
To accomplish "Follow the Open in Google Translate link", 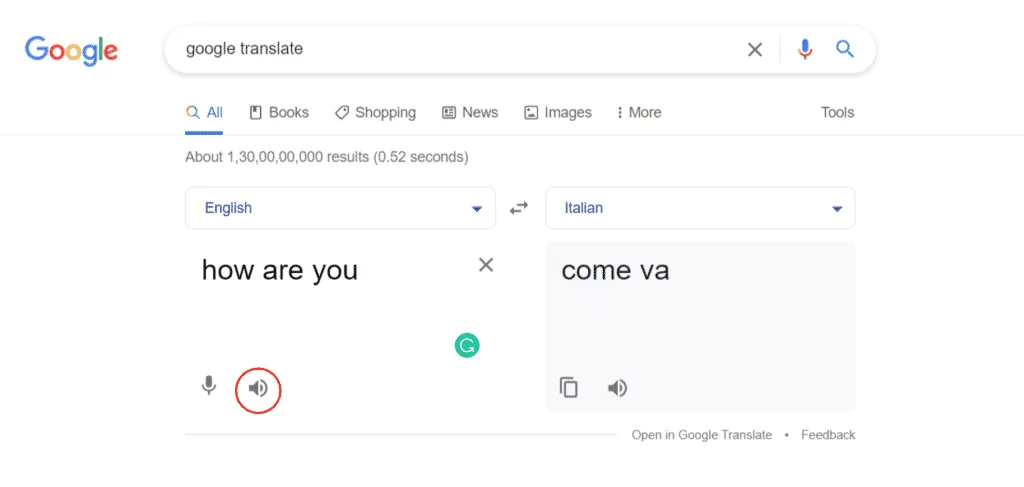I will [x=701, y=435].
